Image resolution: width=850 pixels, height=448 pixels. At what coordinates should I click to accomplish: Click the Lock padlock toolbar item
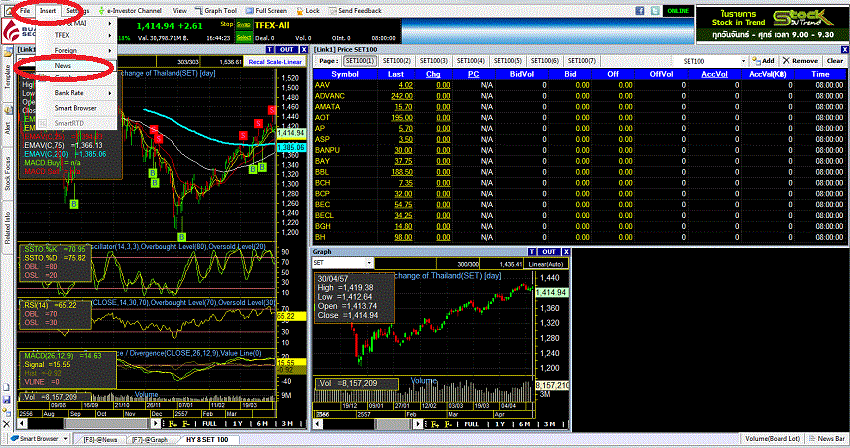point(308,10)
